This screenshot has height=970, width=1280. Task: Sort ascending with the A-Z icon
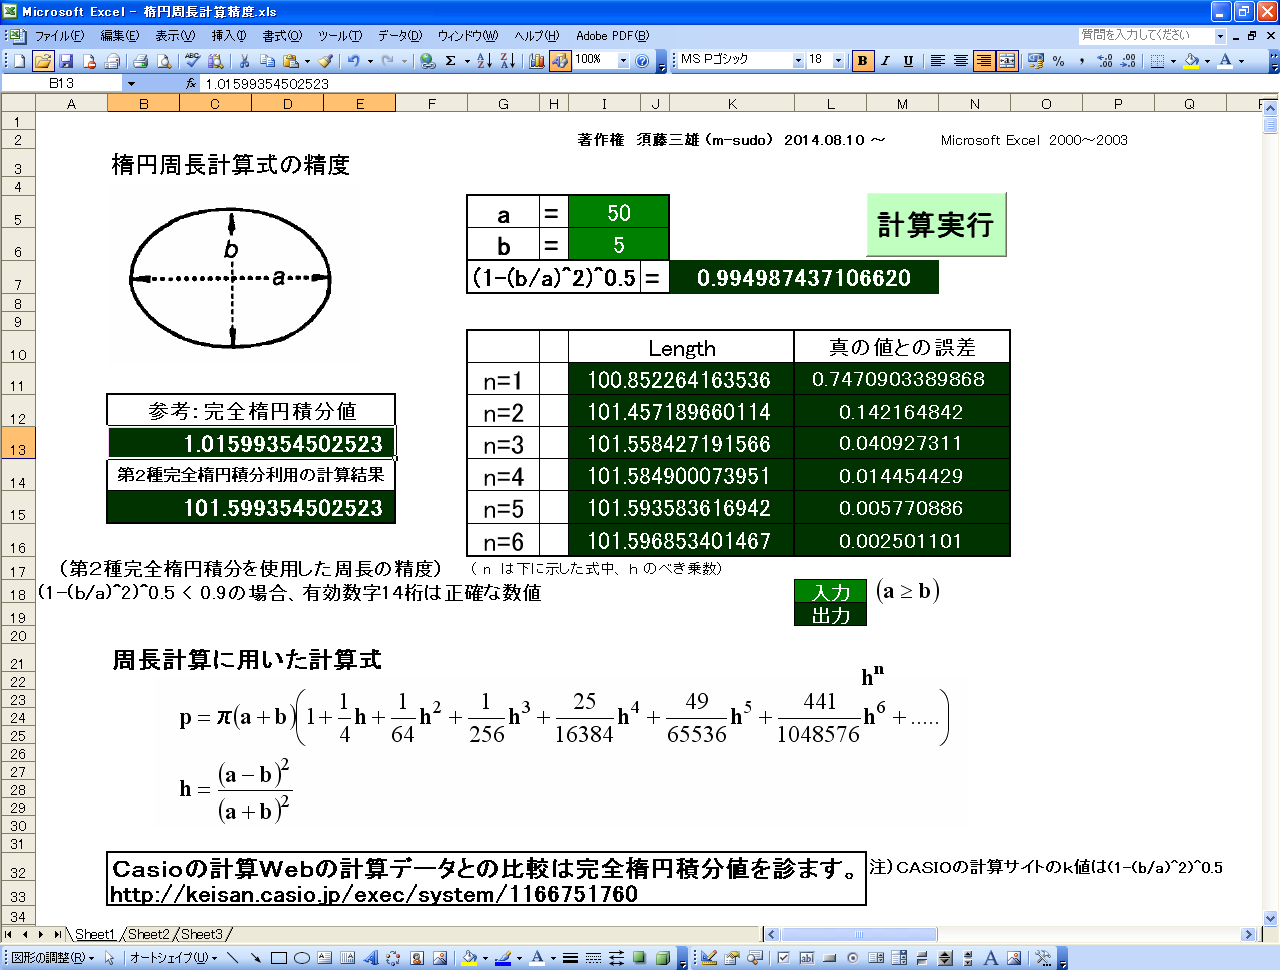tap(484, 61)
